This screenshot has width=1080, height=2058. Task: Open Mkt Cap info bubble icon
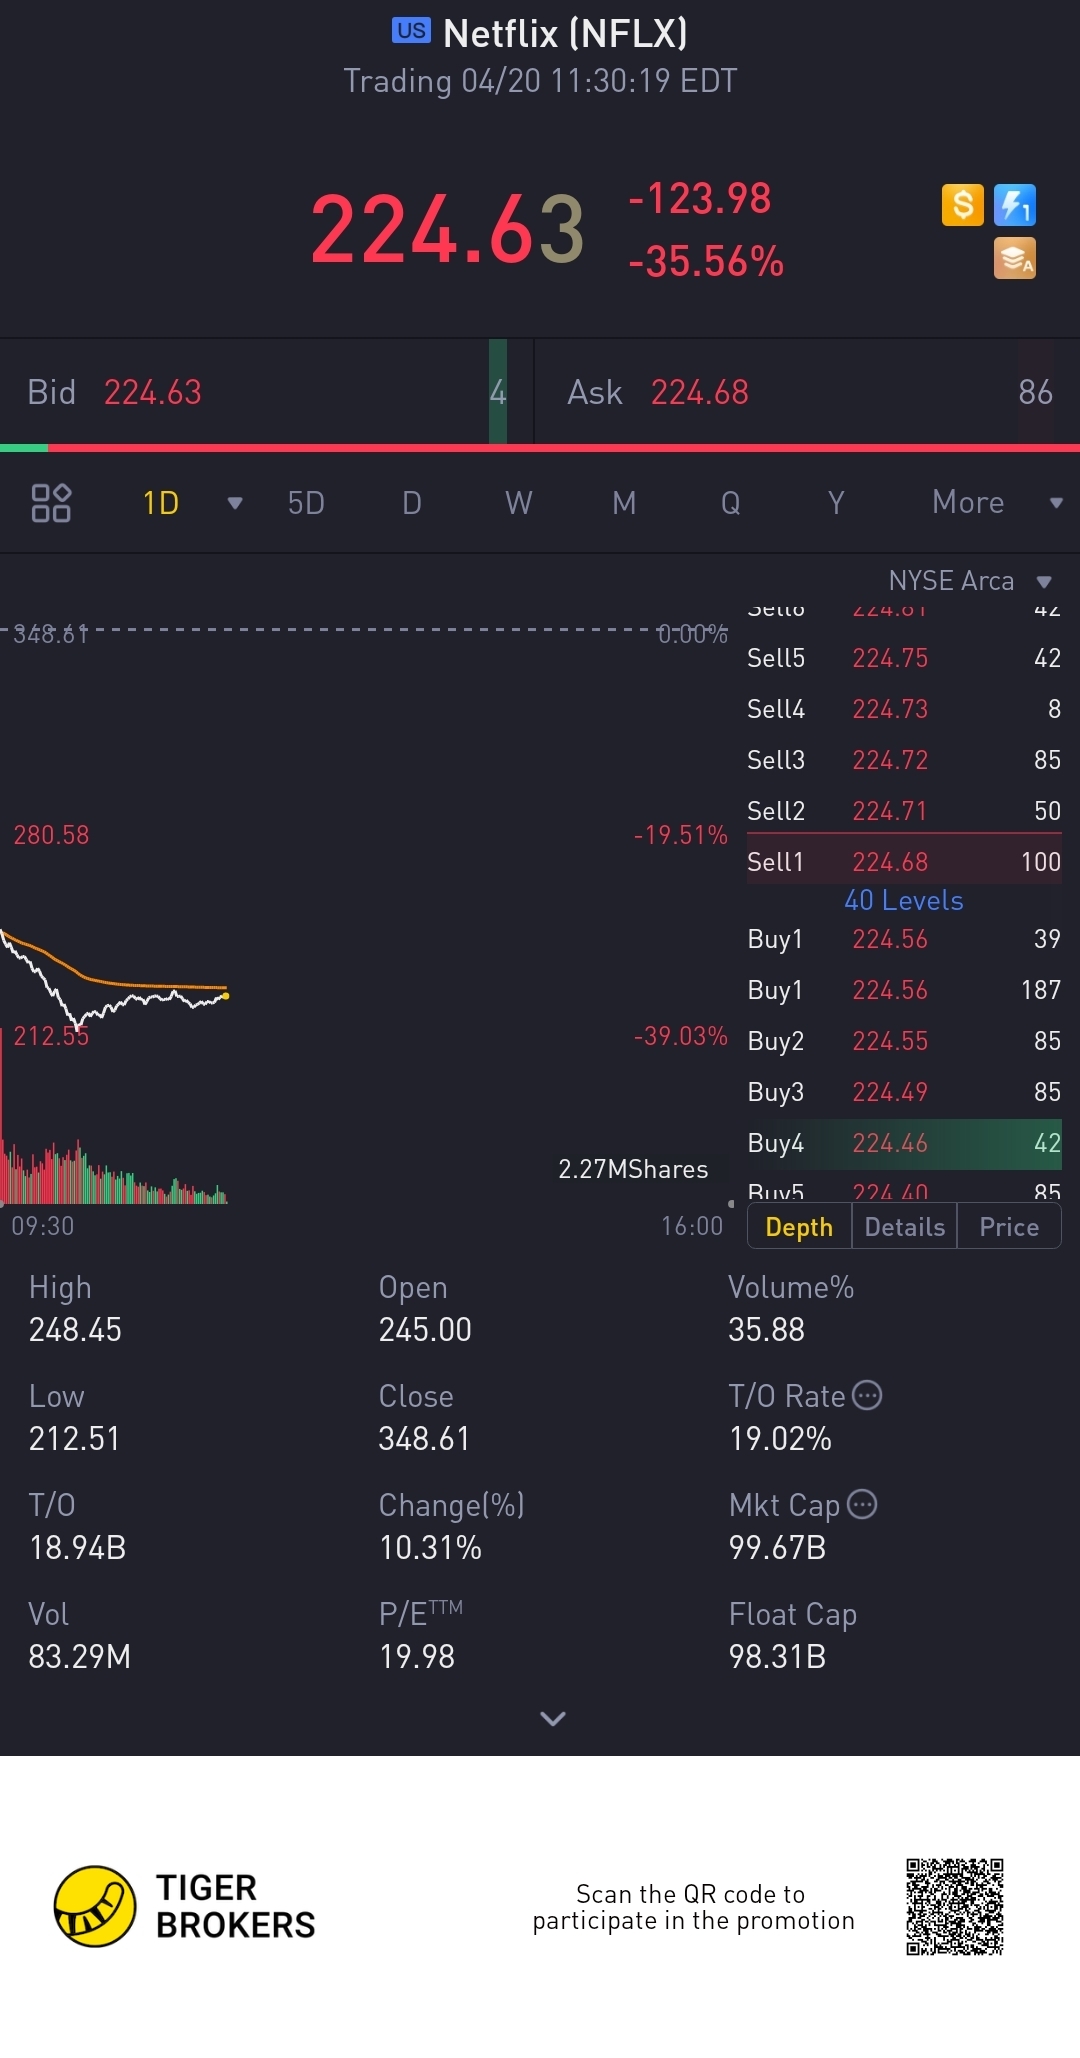point(862,1504)
